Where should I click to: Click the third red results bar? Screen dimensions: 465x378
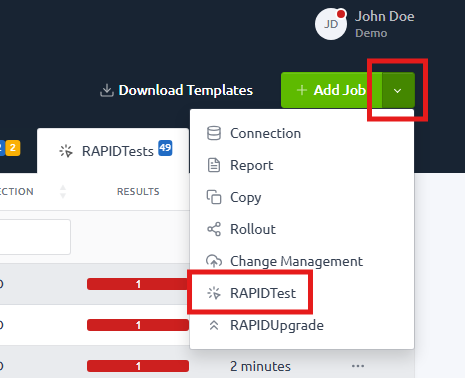click(138, 366)
